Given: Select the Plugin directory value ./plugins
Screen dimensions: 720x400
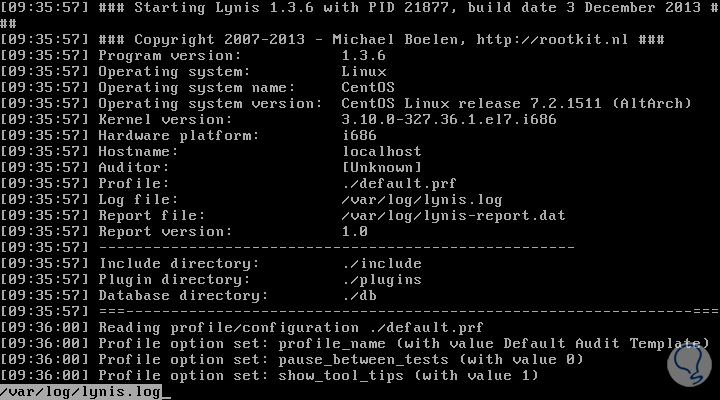Looking at the screenshot, I should coord(381,280).
